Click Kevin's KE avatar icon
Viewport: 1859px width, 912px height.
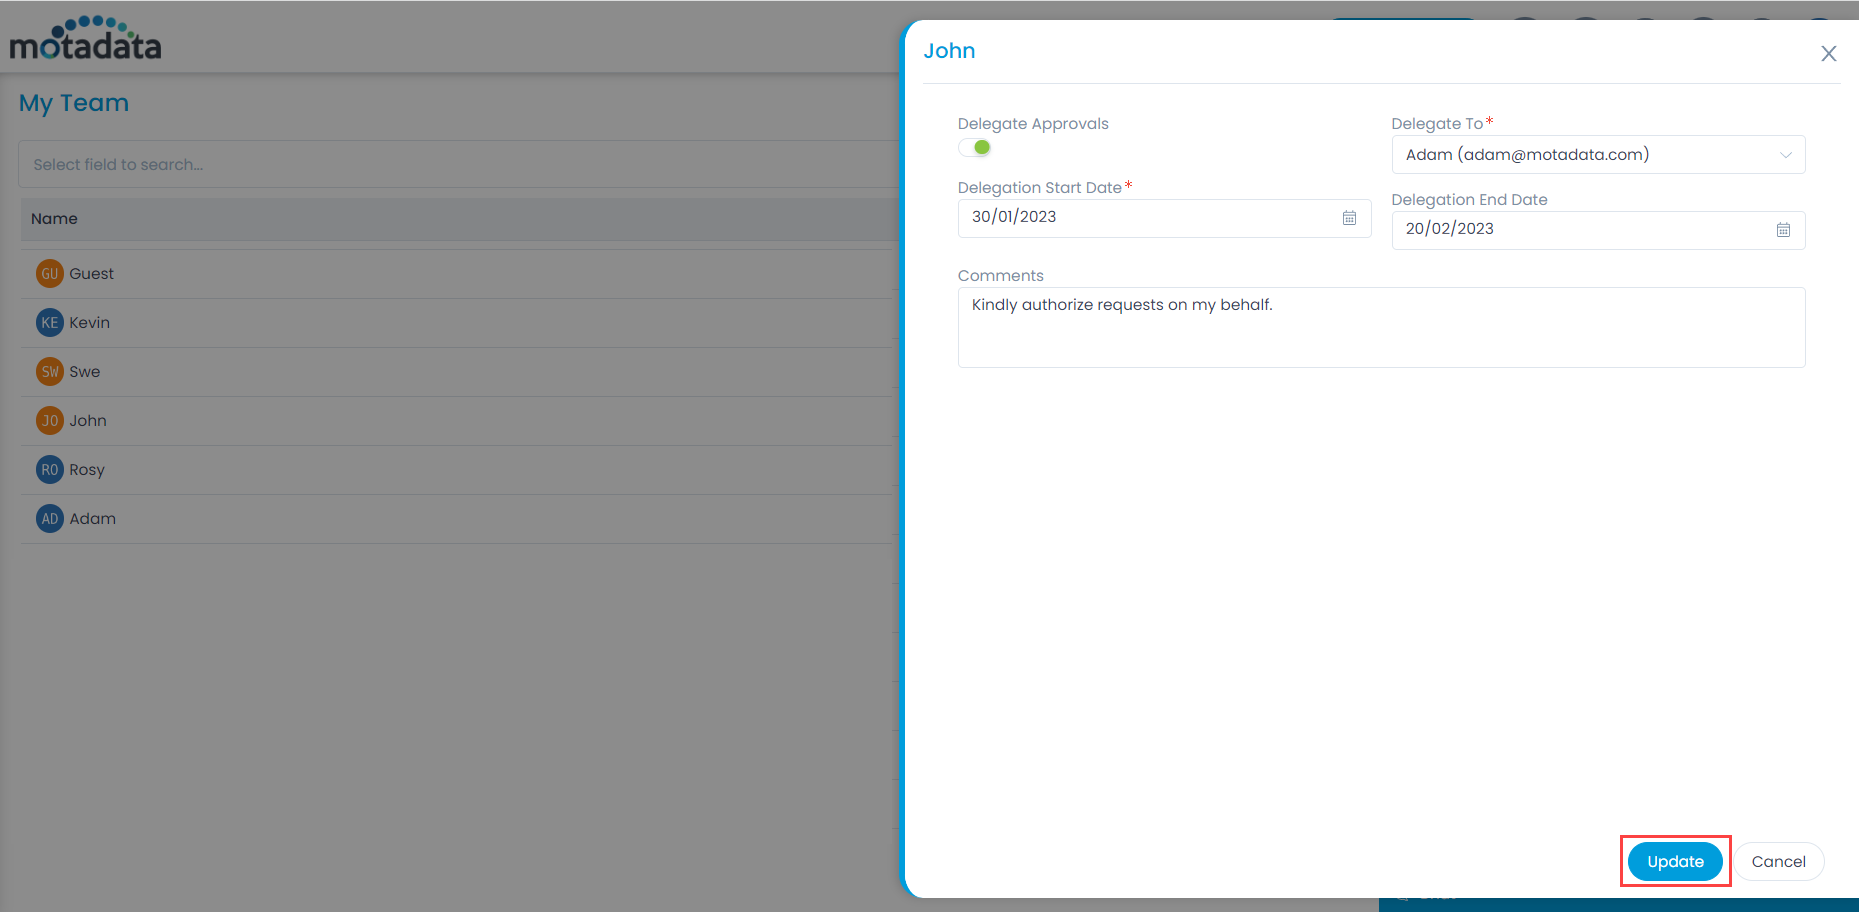pos(50,323)
